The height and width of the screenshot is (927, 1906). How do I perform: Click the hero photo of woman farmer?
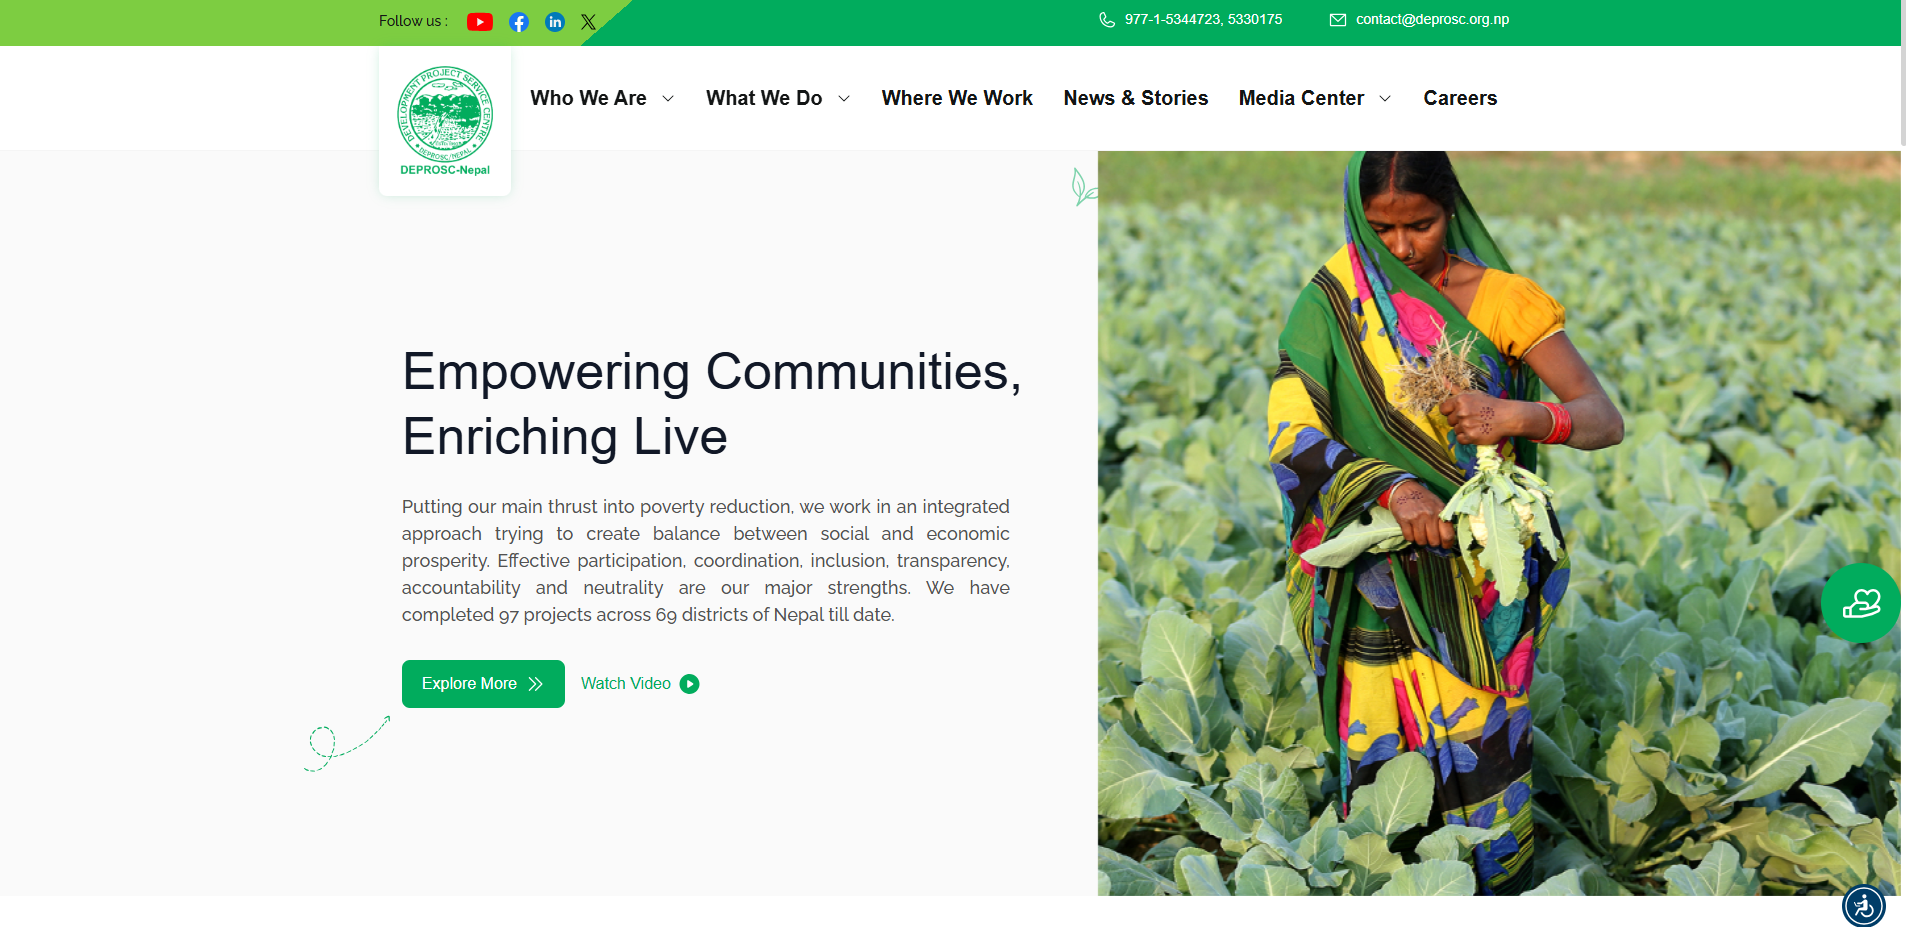click(1498, 522)
